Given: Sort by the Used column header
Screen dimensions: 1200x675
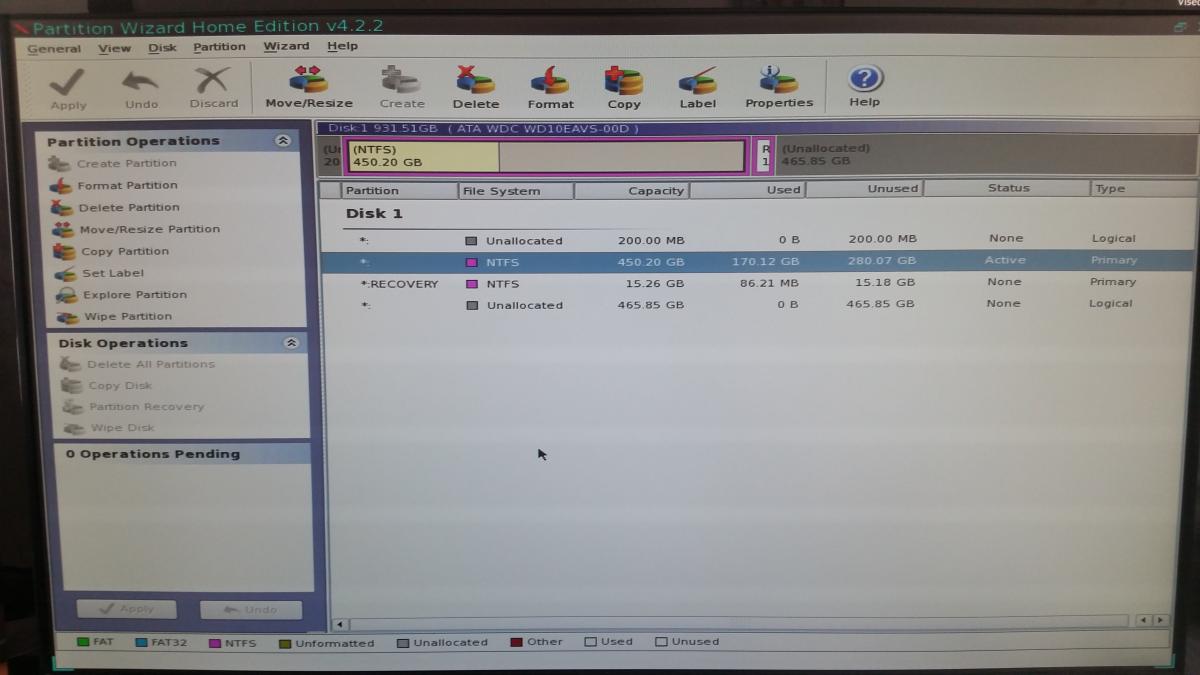Looking at the screenshot, I should click(748, 189).
